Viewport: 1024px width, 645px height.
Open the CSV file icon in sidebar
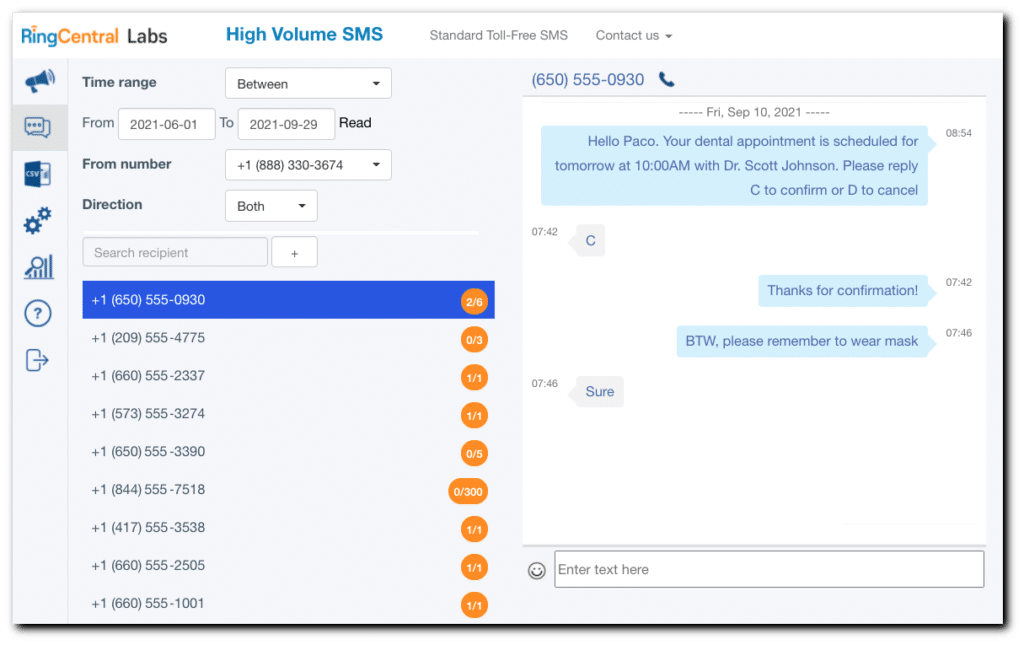pyautogui.click(x=38, y=174)
